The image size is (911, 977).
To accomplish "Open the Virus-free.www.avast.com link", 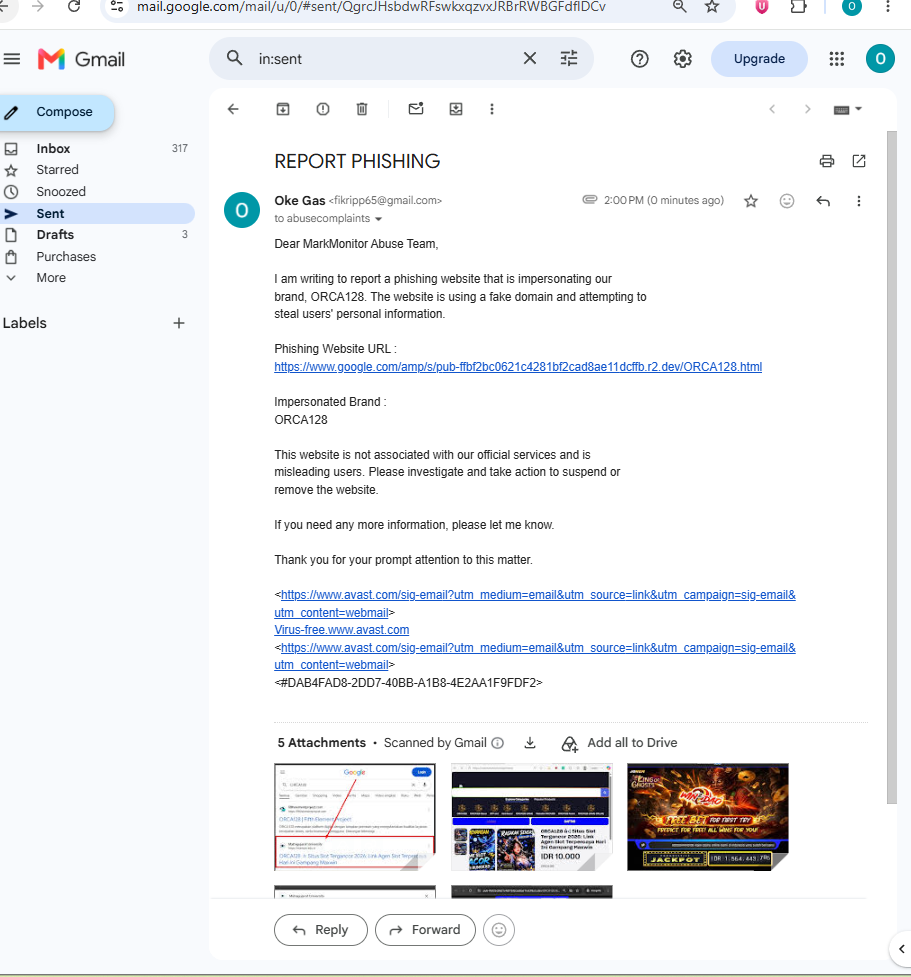I will [341, 630].
